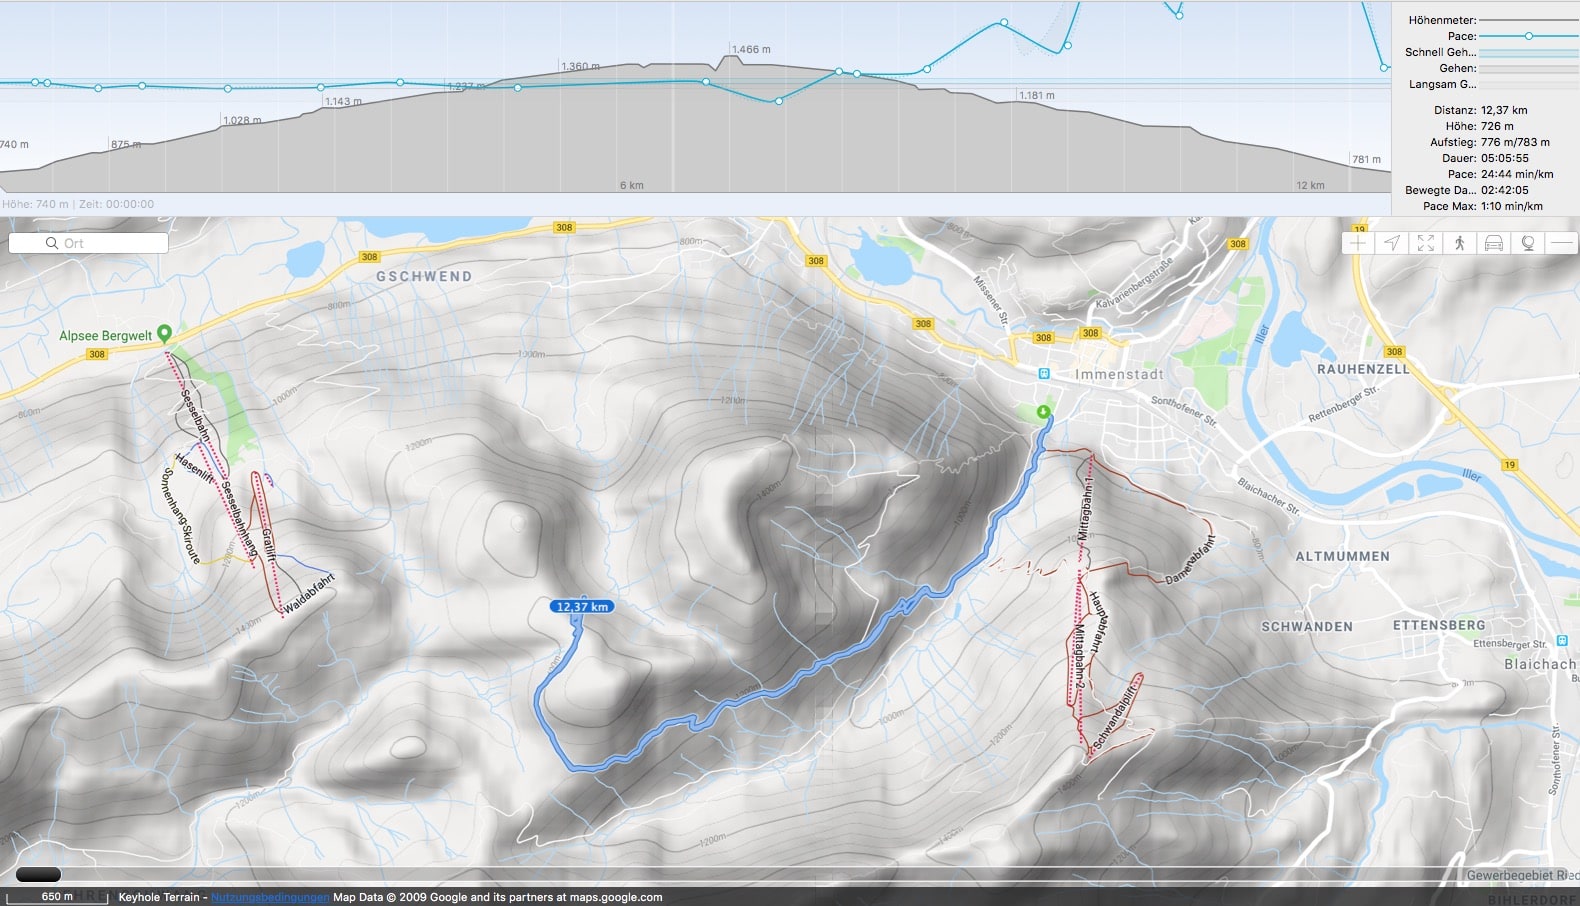Screen dimensions: 1580x906
Task: Click the 1.466 m peak elevation label
Action: [751, 49]
